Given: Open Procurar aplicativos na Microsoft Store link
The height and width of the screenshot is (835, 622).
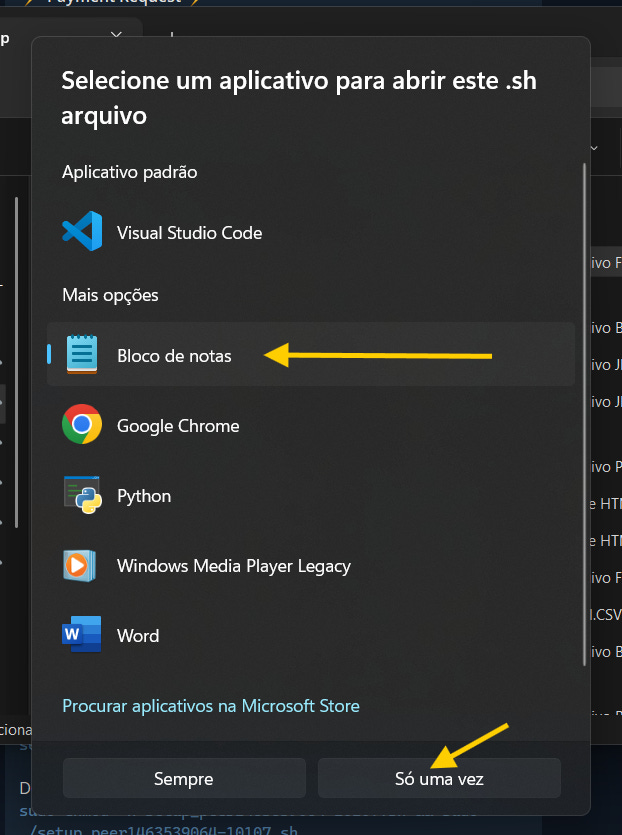Looking at the screenshot, I should [x=211, y=706].
